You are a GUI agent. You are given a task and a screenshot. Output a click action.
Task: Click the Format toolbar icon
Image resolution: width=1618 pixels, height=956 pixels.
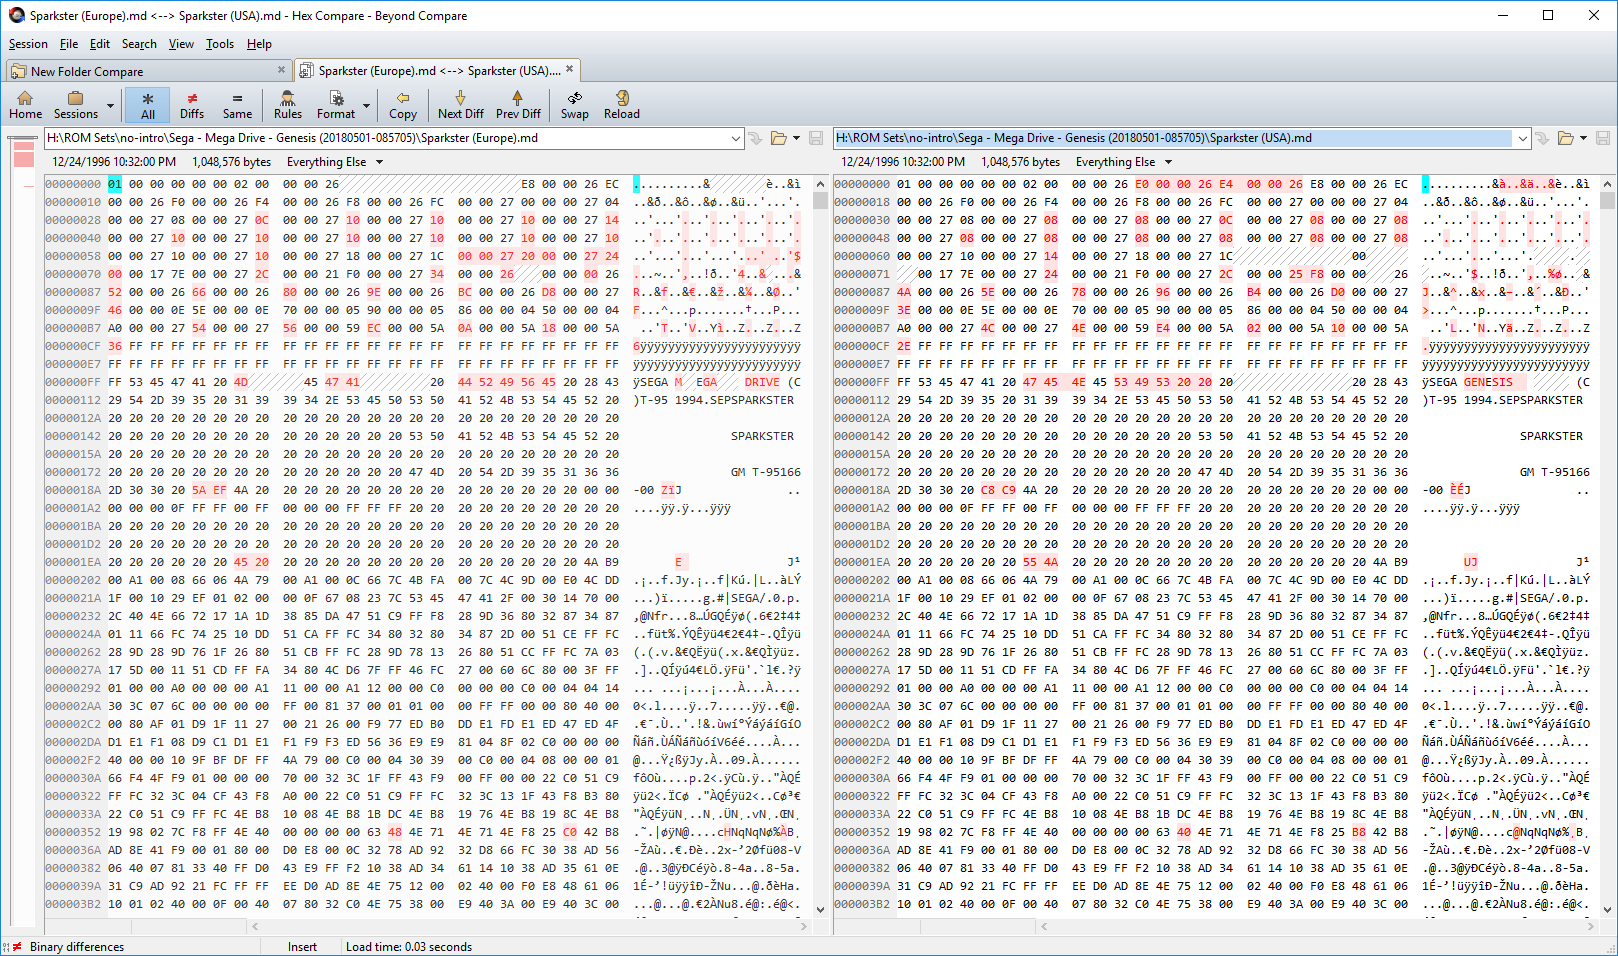click(336, 105)
